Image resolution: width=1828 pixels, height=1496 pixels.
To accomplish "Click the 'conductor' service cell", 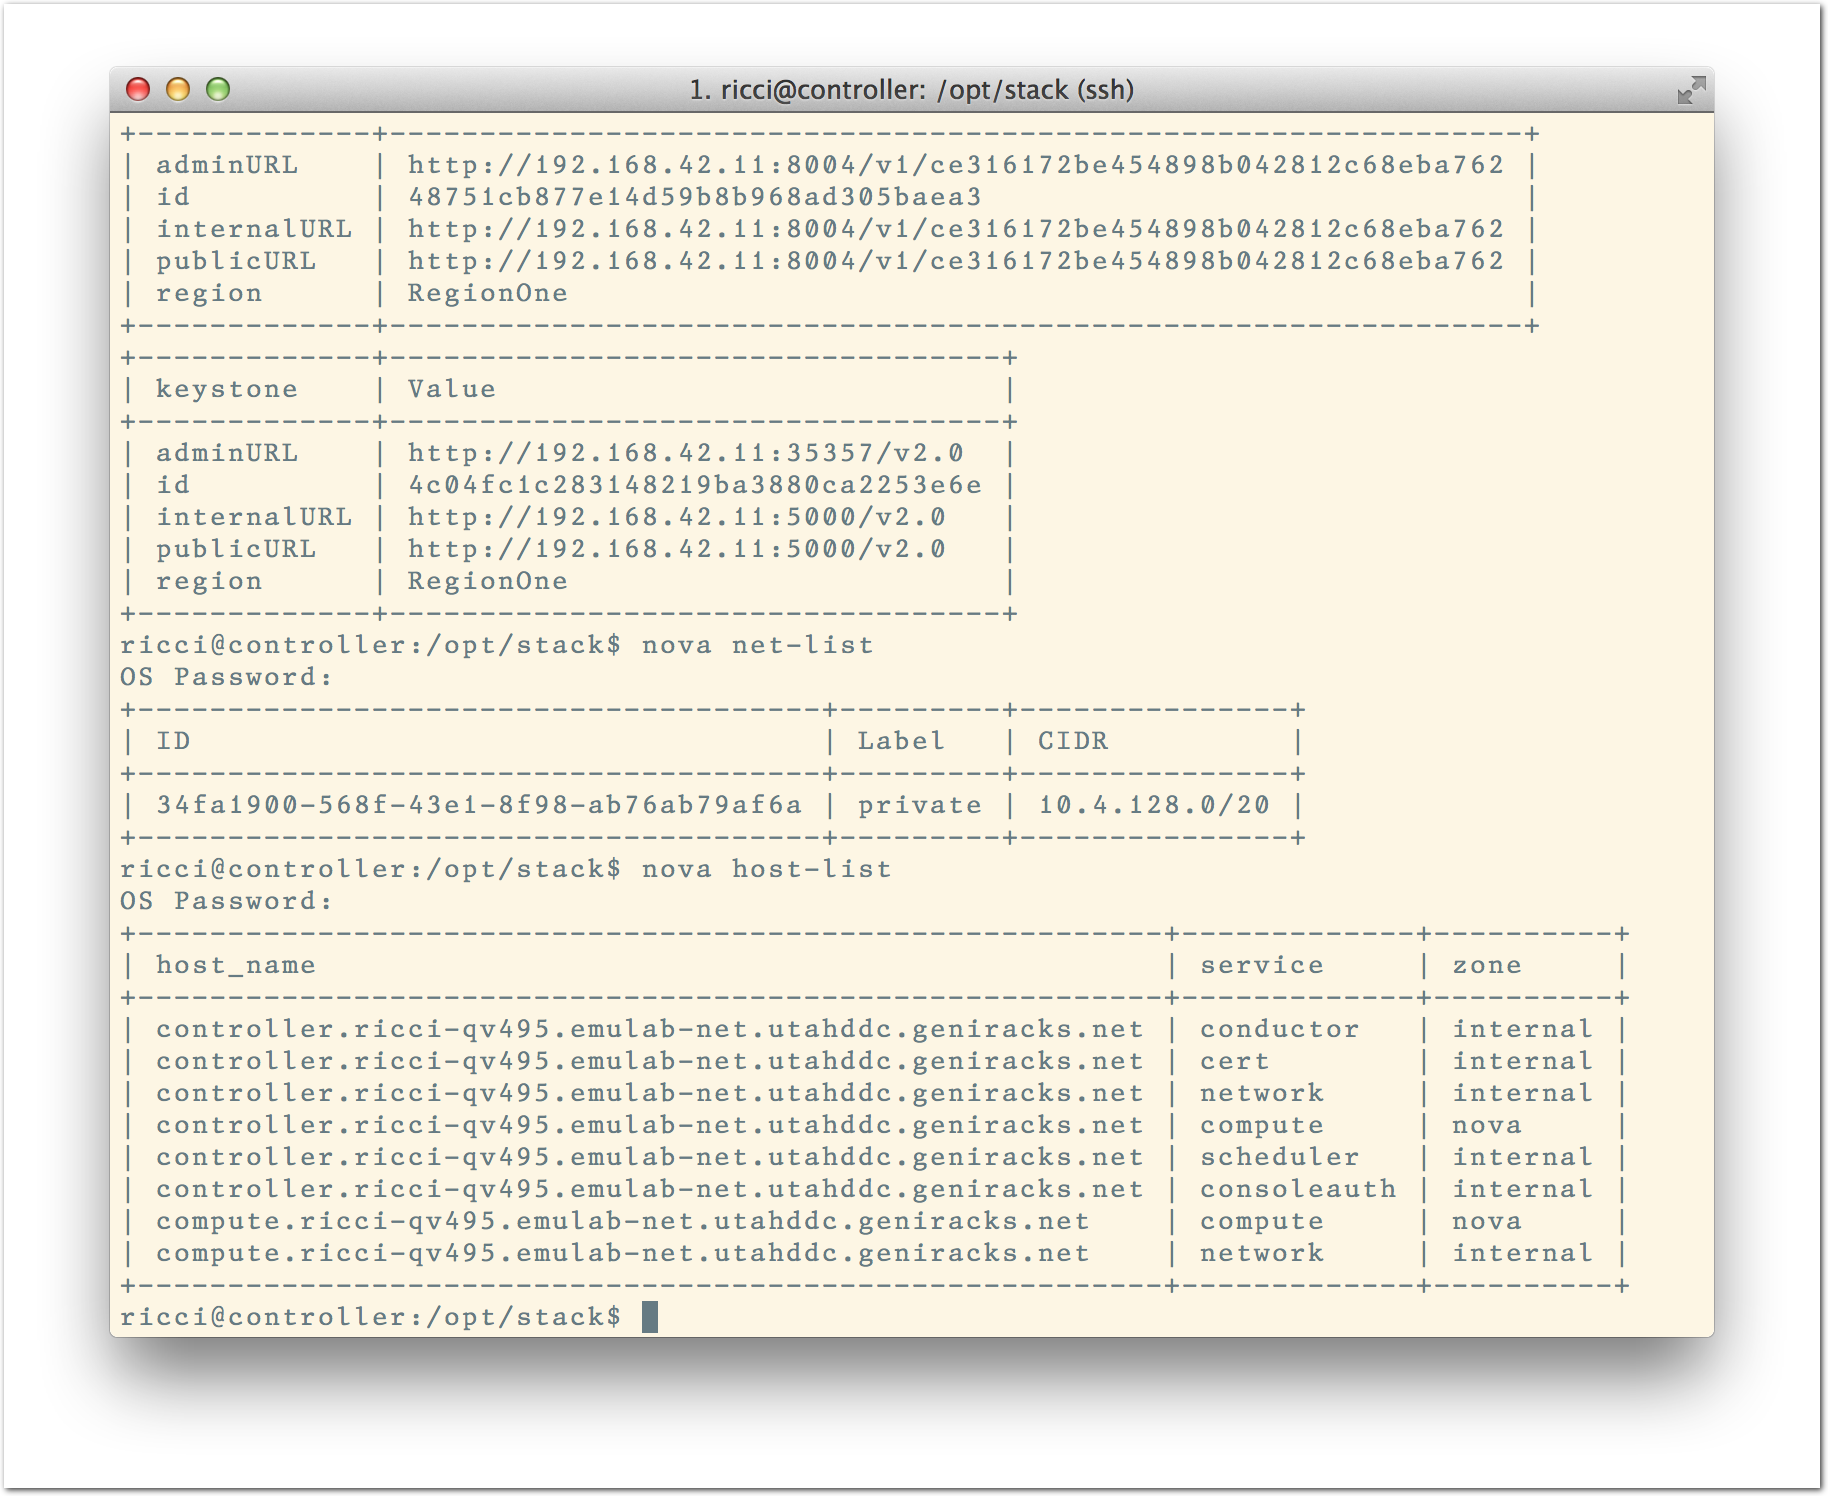I will tap(1280, 1029).
